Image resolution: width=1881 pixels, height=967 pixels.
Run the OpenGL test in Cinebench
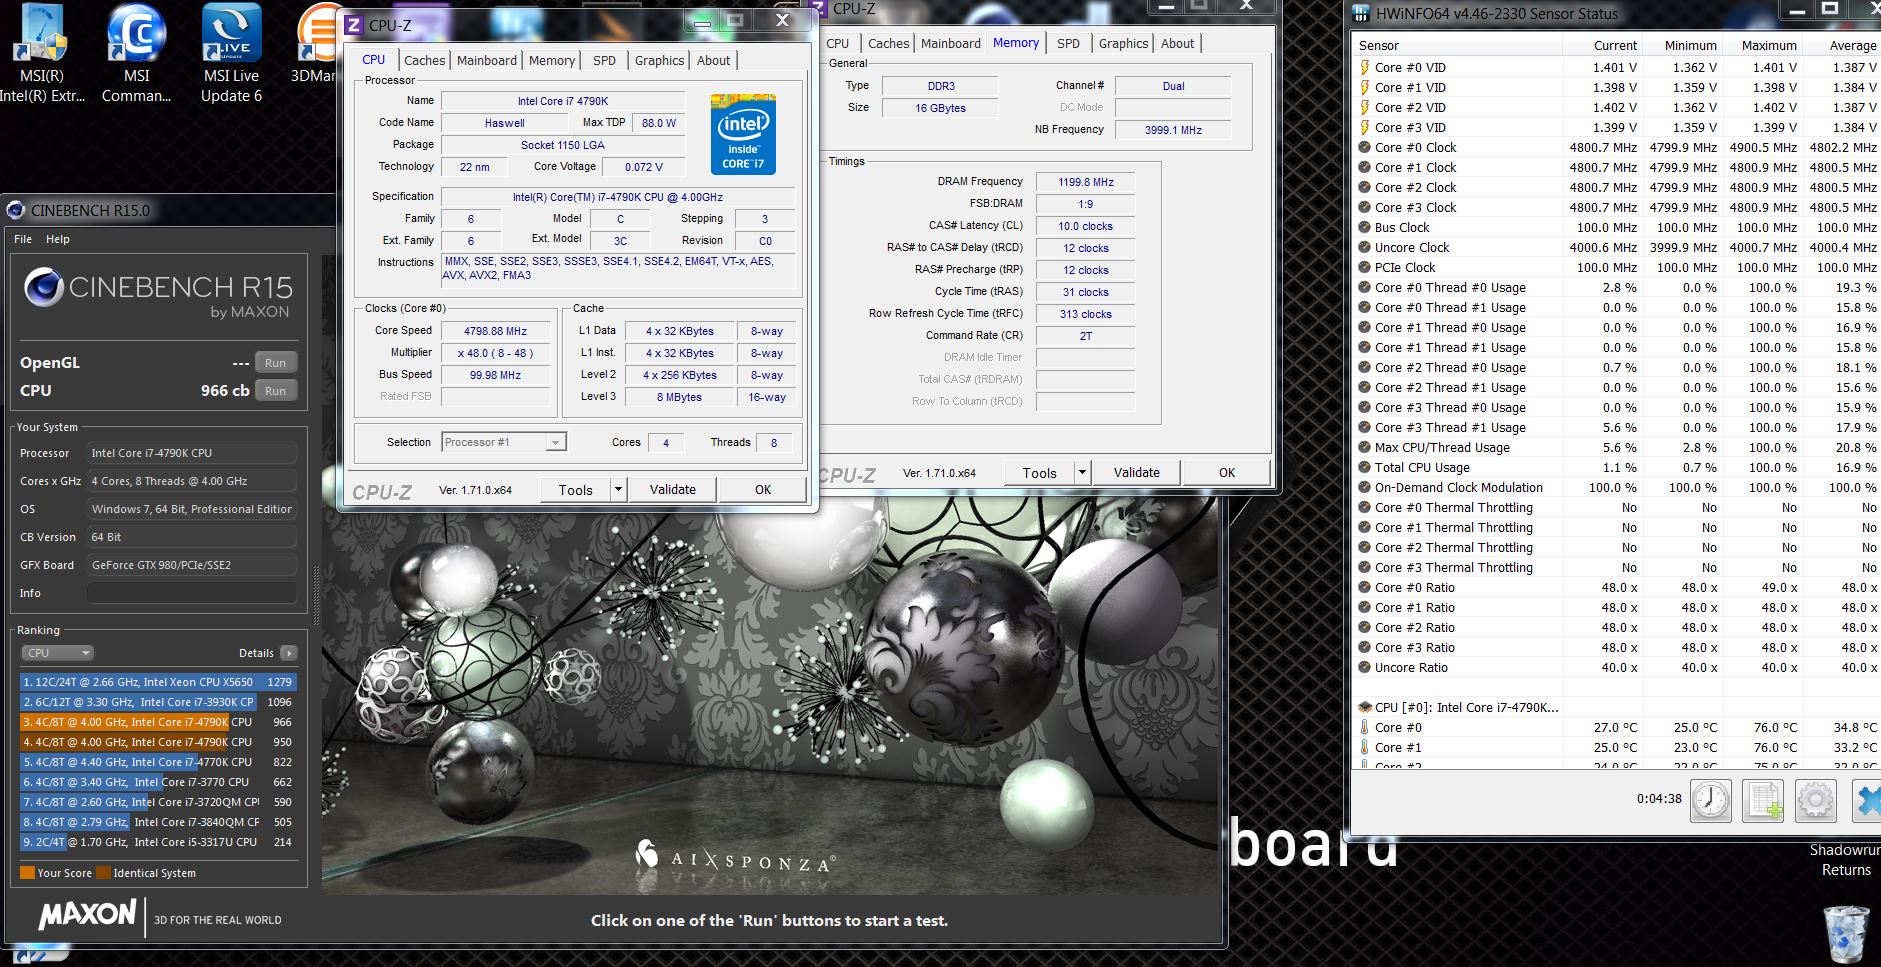[x=275, y=363]
